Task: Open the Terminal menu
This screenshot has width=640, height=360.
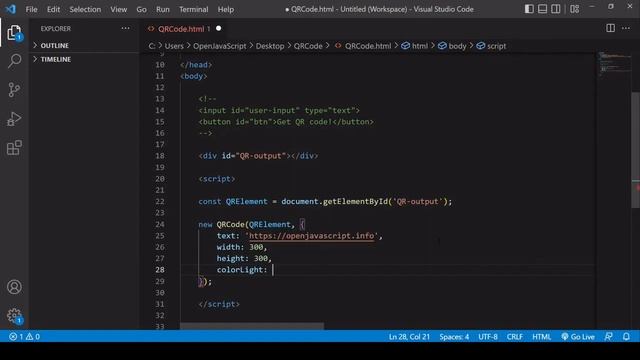Action: coord(193,9)
